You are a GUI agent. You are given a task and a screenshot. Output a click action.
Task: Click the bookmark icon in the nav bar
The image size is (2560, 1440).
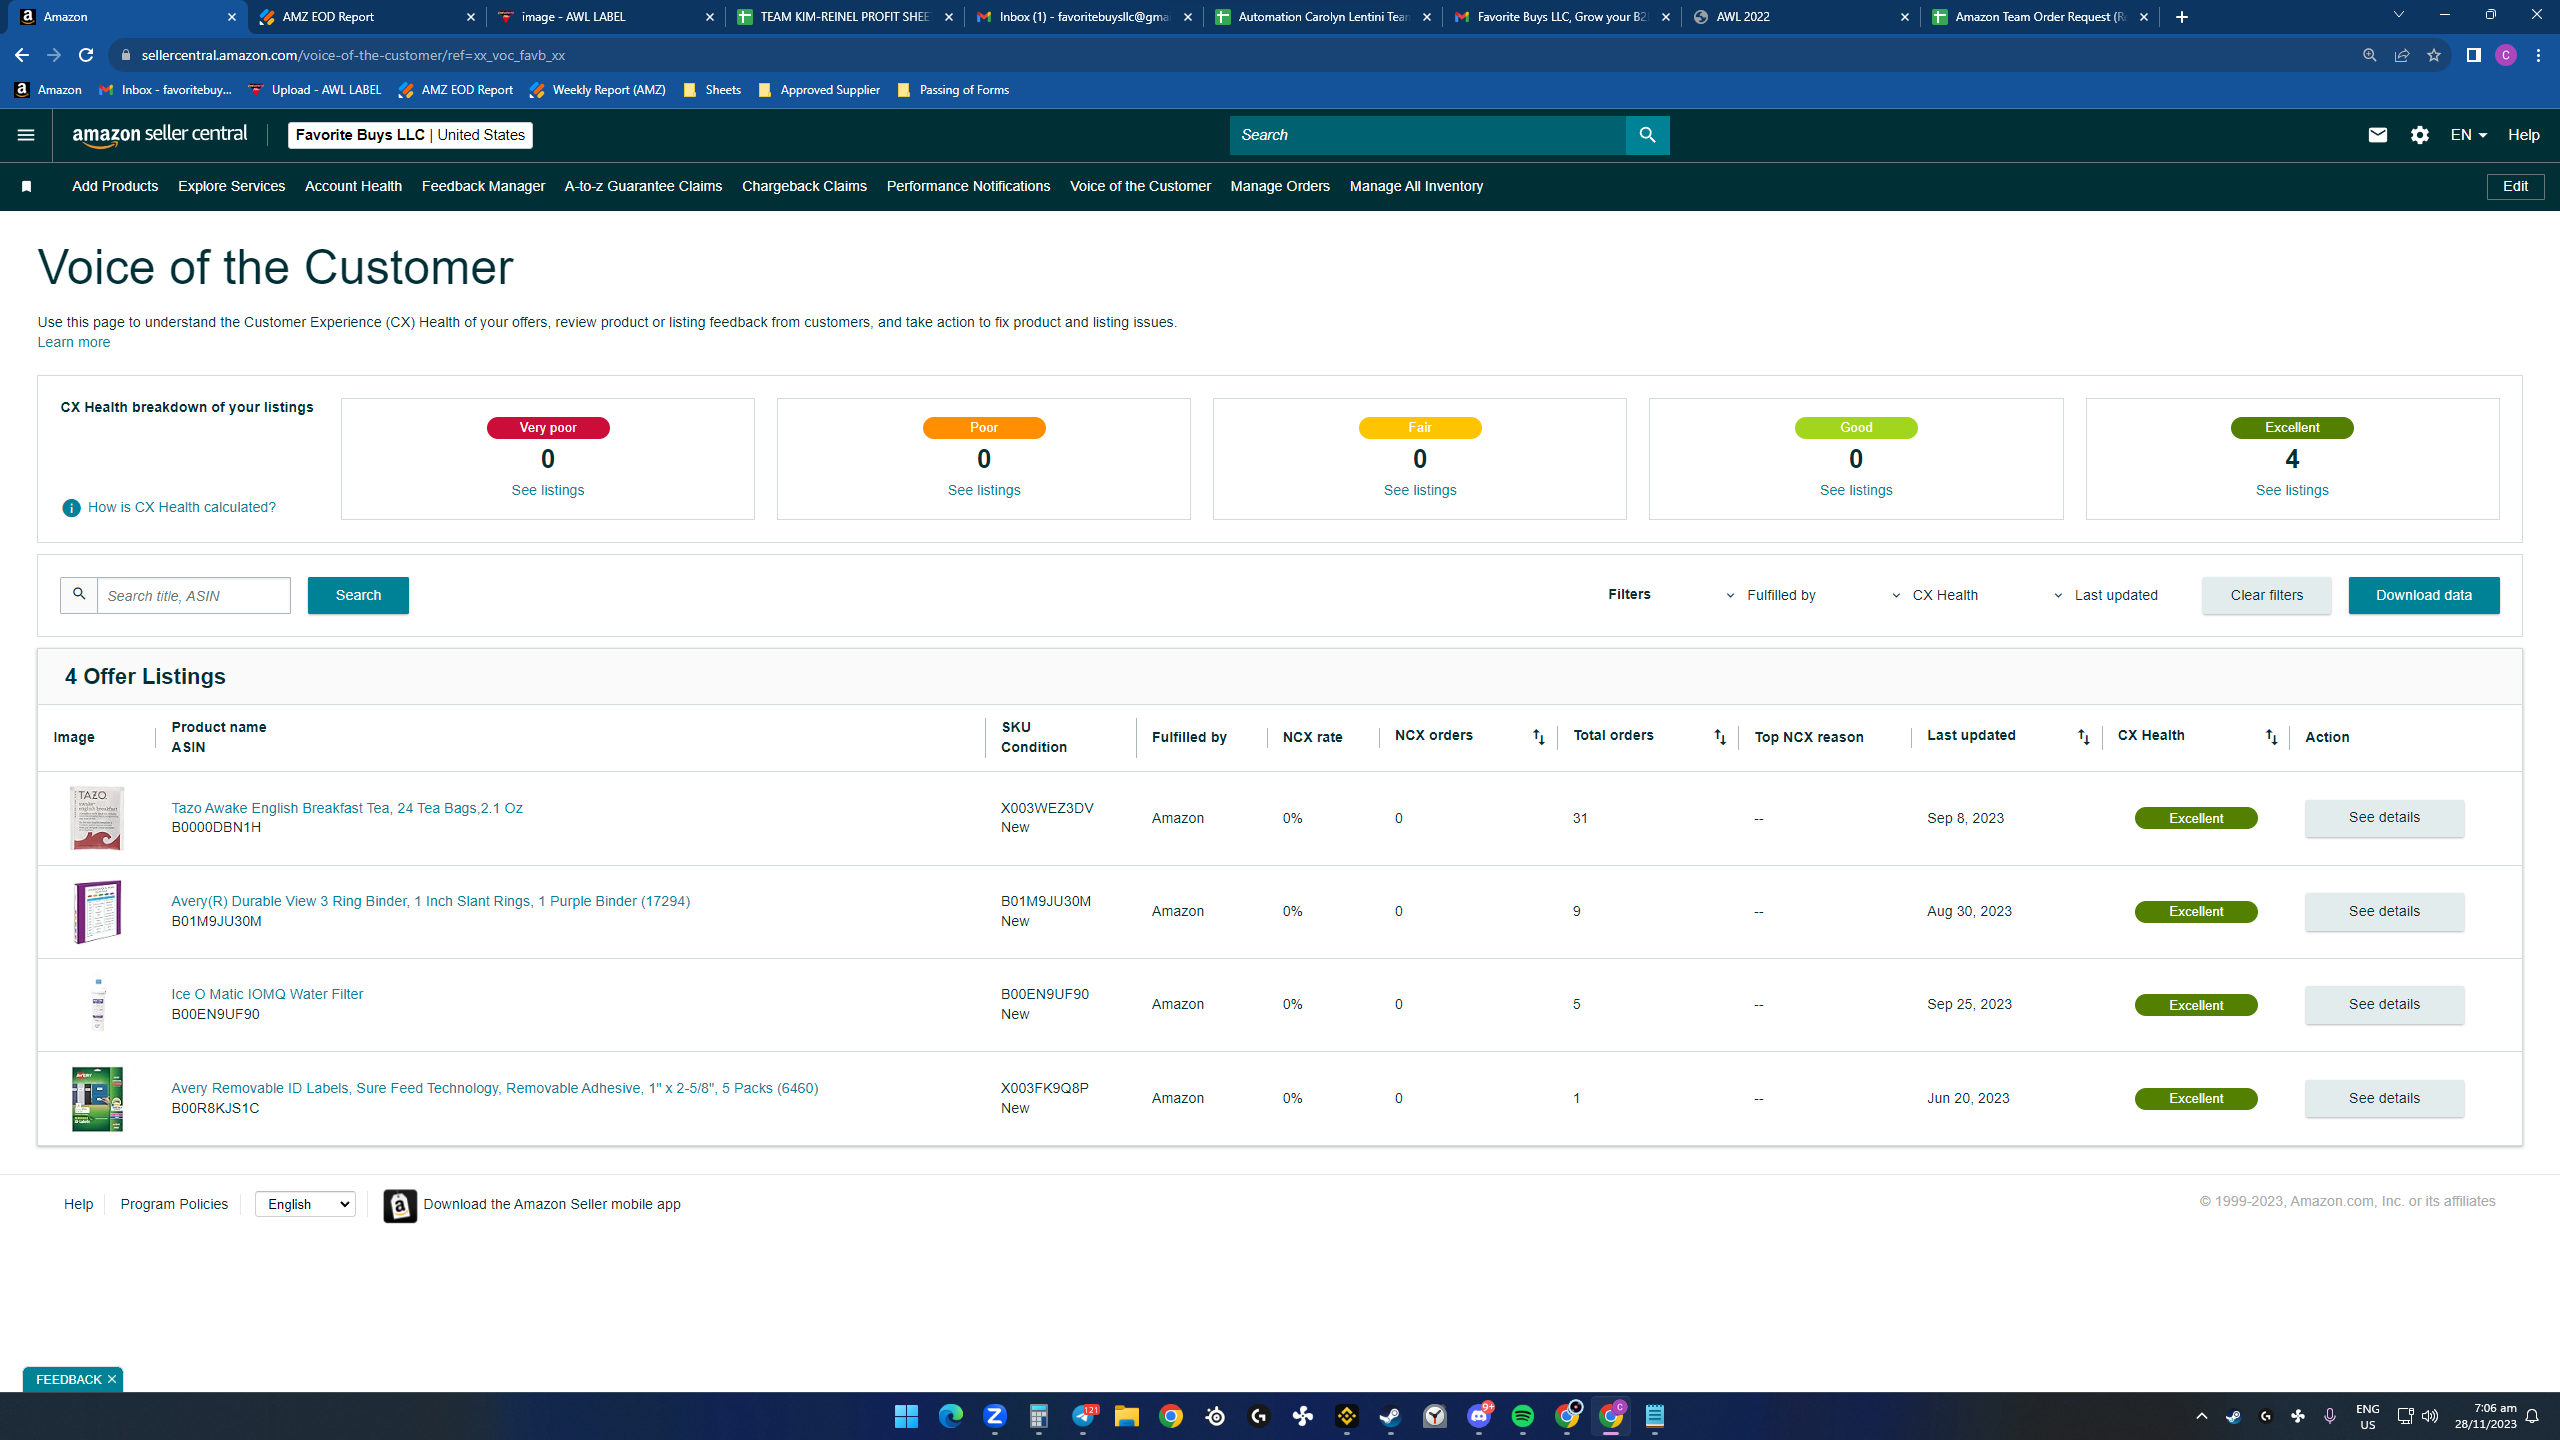(x=27, y=187)
